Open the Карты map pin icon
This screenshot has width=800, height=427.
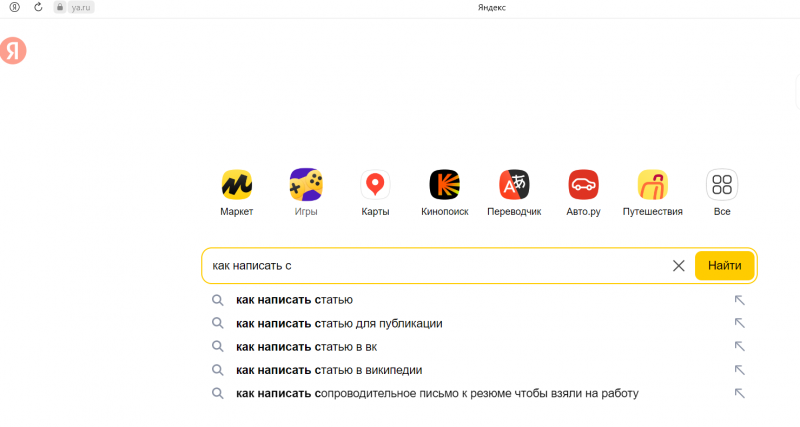[375, 184]
